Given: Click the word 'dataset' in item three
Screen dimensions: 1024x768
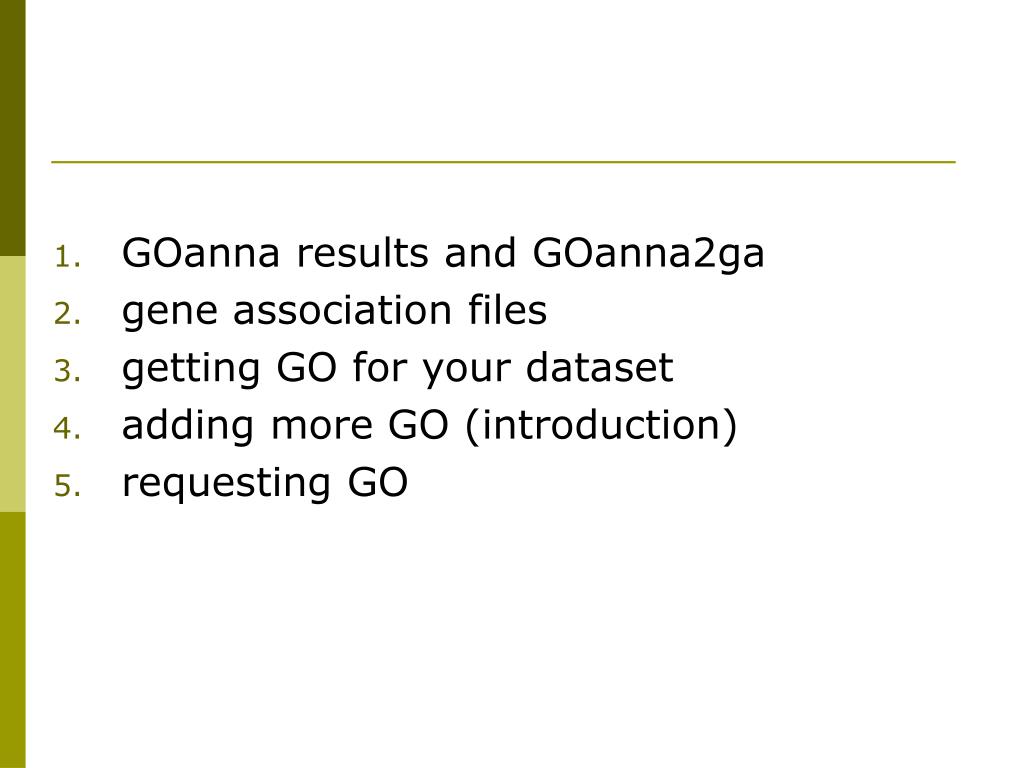Looking at the screenshot, I should (599, 368).
